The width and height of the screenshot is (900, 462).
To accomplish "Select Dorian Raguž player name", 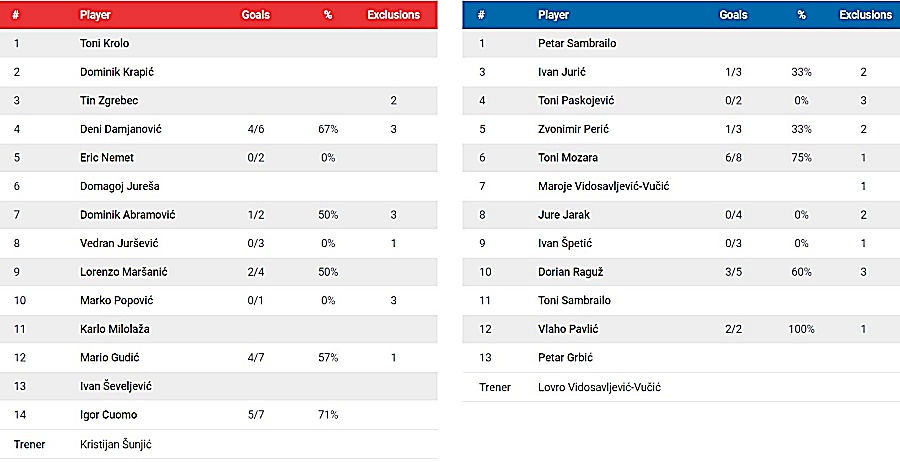I will click(567, 272).
